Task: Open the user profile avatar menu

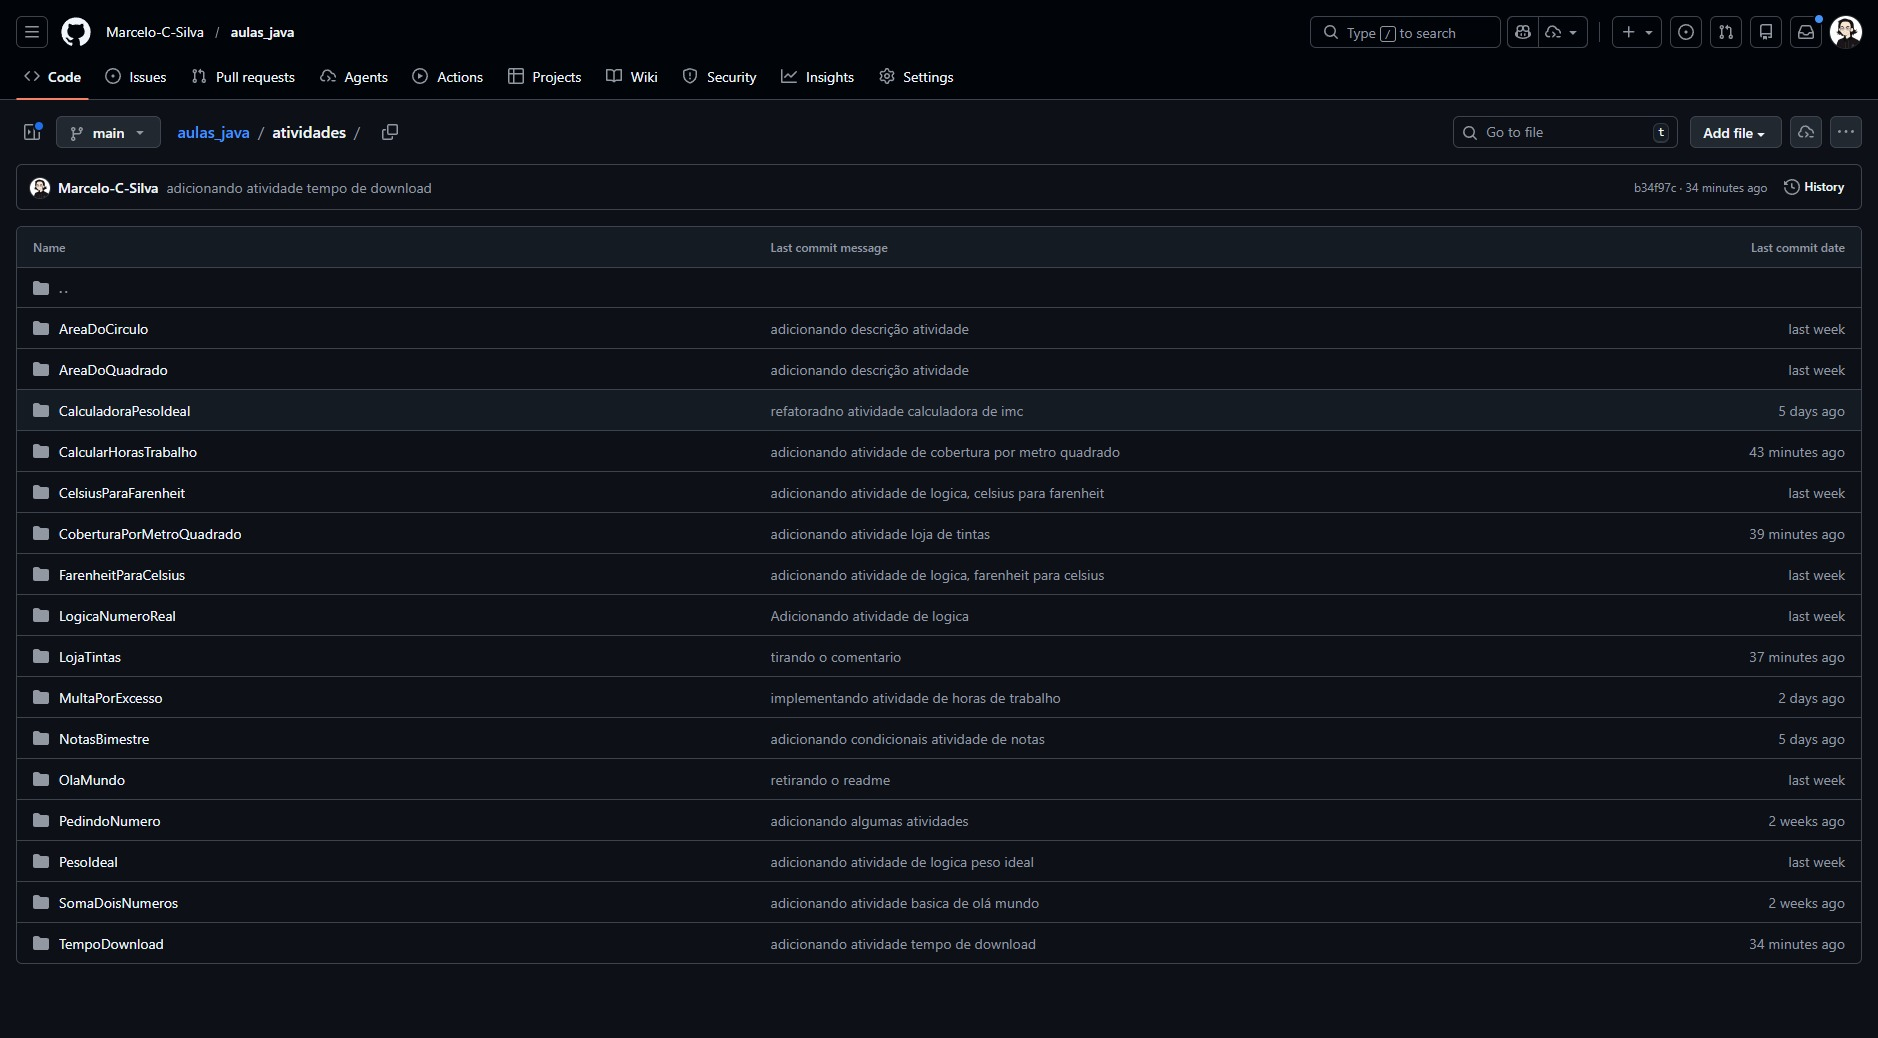Action: (1846, 32)
